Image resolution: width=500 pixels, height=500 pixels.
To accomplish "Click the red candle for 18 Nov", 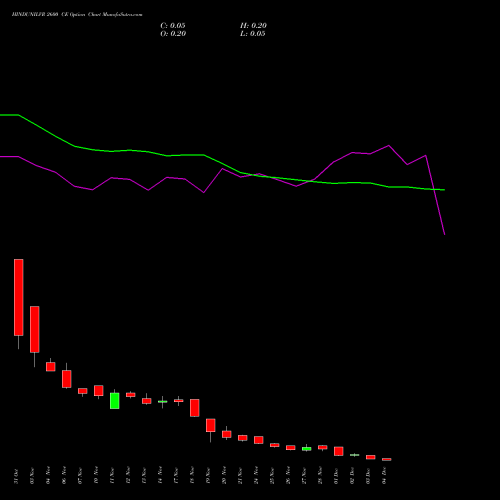I will [195, 408].
